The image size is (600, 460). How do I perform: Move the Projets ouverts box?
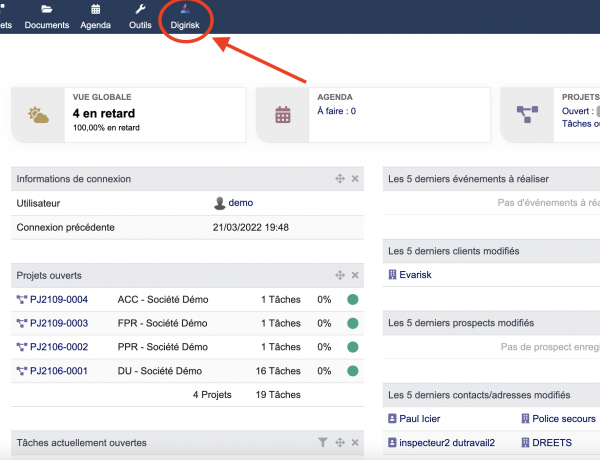[340, 275]
